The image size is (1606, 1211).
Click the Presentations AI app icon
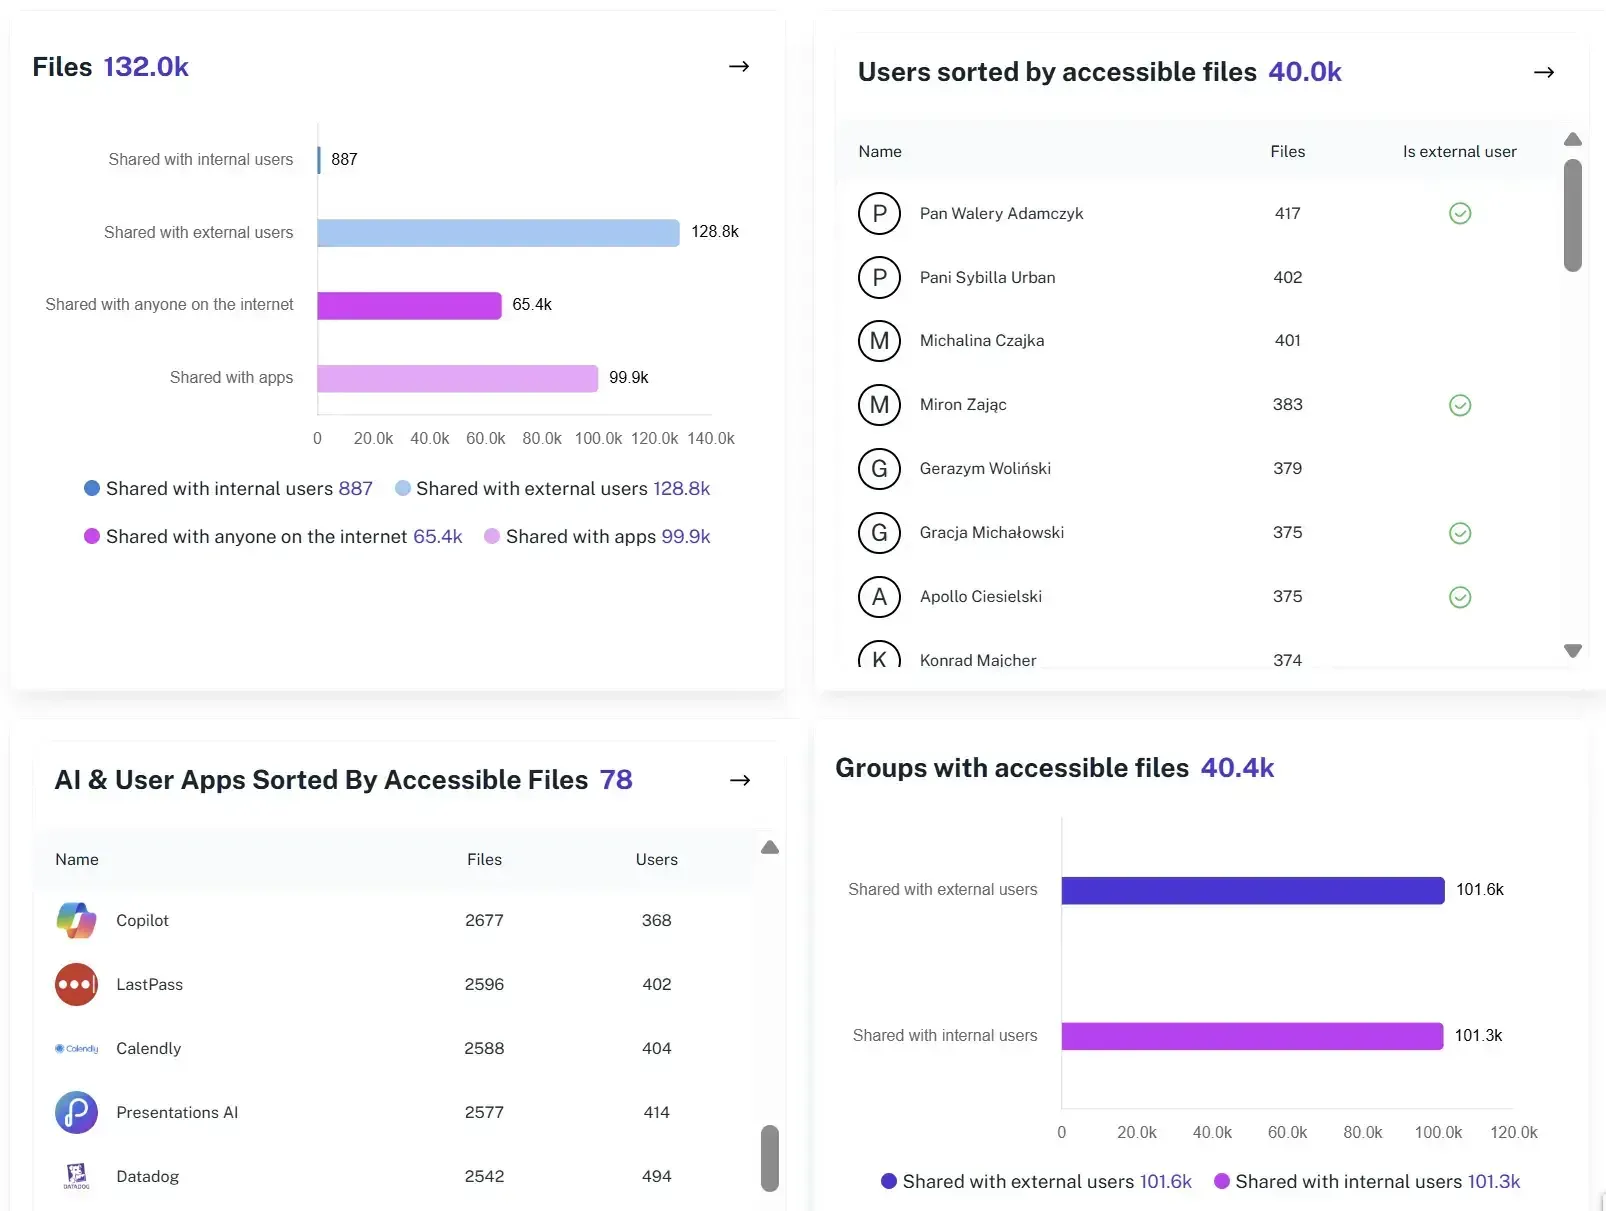click(x=75, y=1112)
